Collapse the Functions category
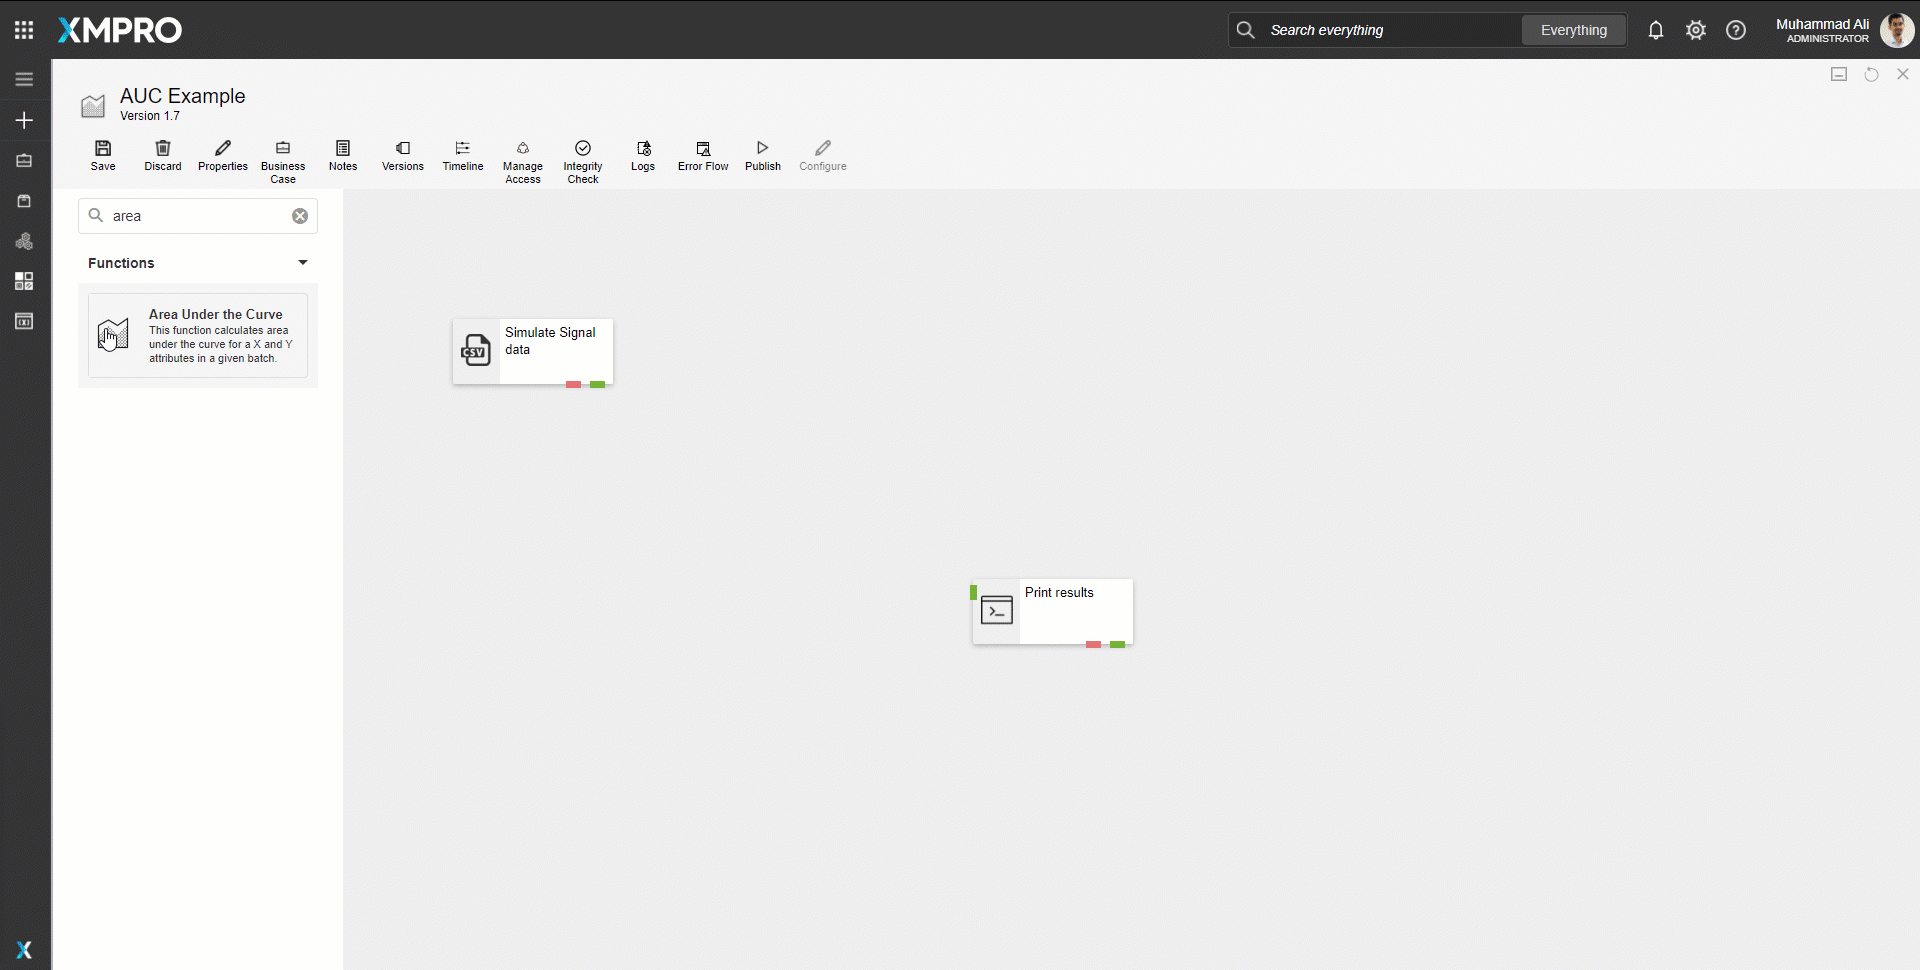The image size is (1920, 970). (302, 263)
